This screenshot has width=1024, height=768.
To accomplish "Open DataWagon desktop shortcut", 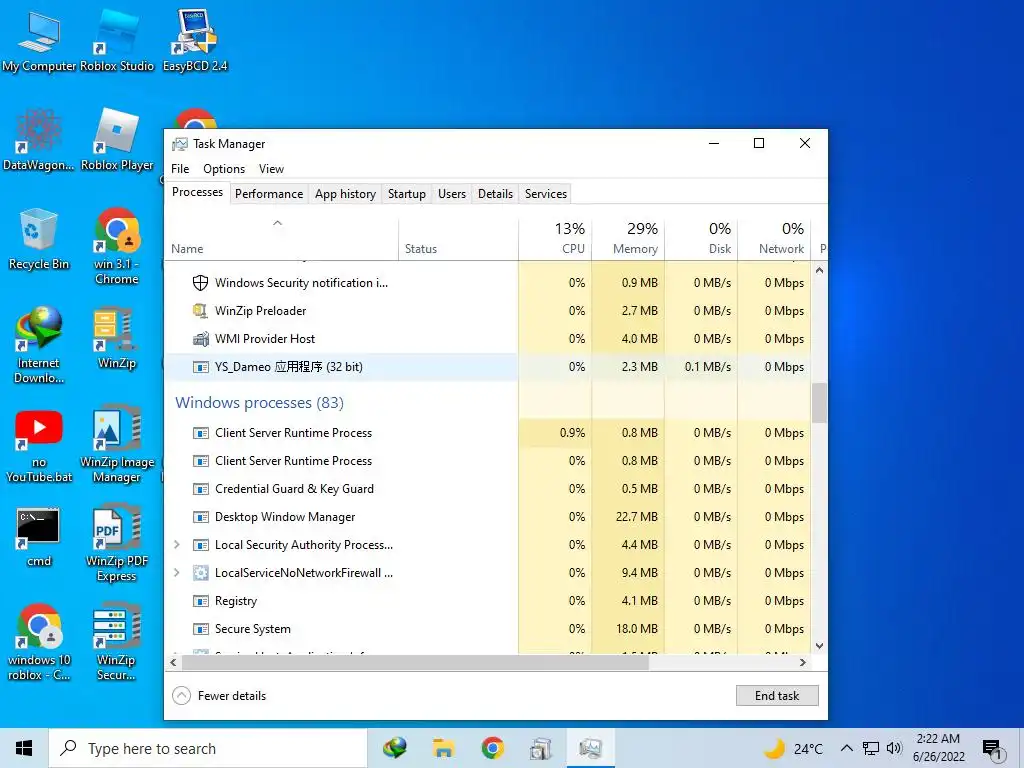I will pos(39,140).
